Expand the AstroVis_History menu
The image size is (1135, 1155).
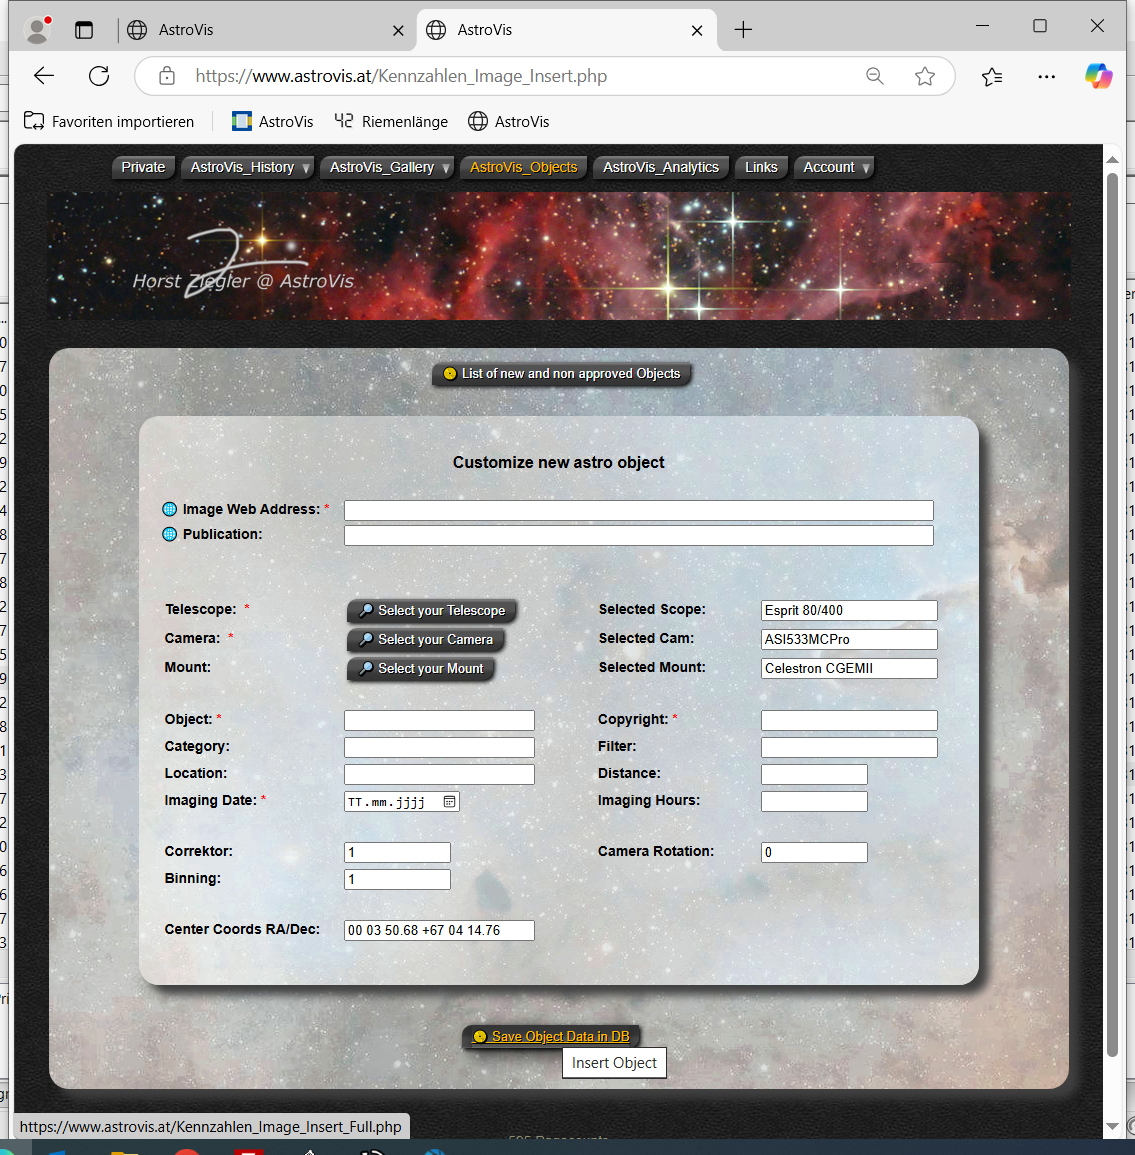pos(247,167)
